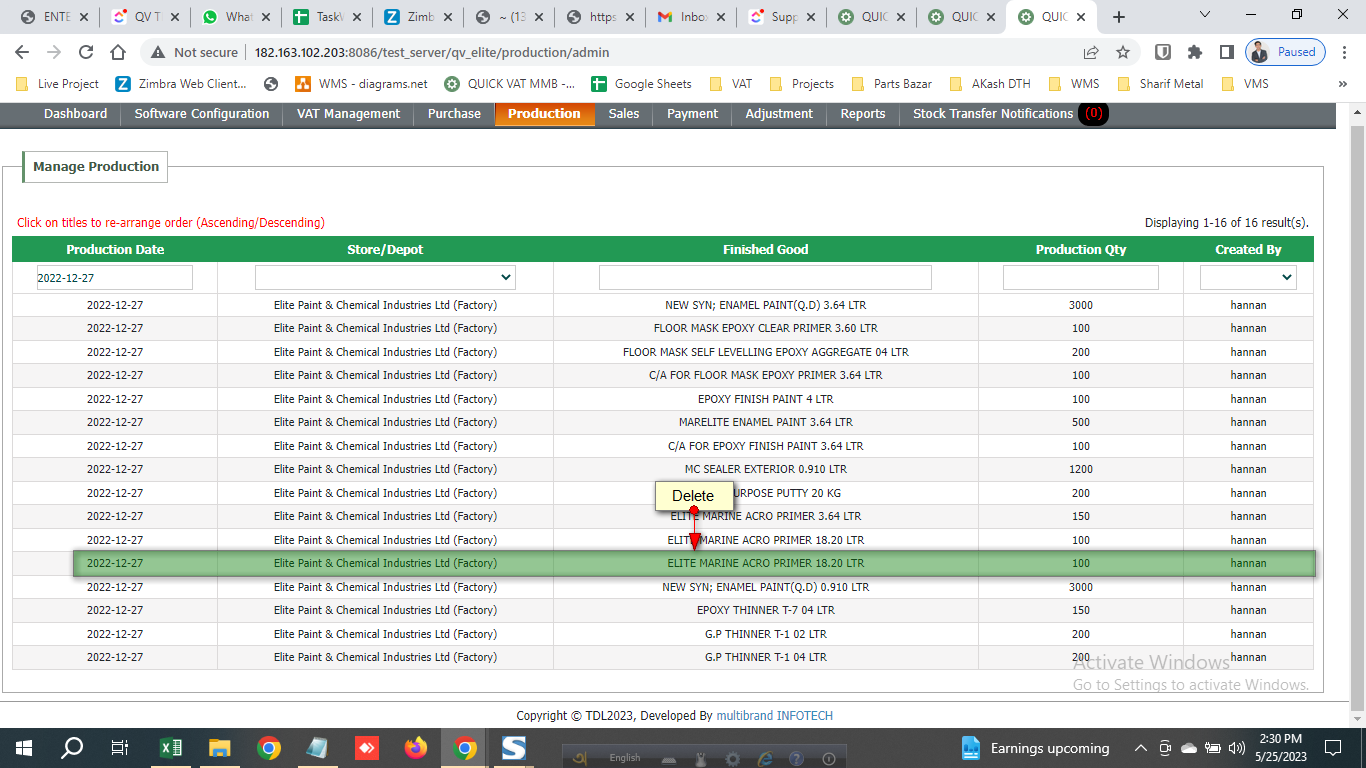The width and height of the screenshot is (1366, 768).
Task: Open the Sharif Metal bookmark folder
Action: coord(1160,84)
